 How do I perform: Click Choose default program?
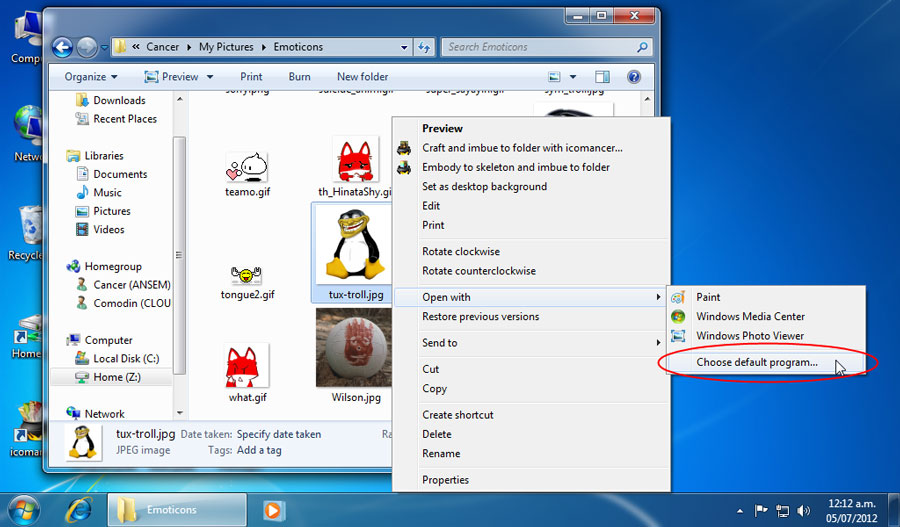click(757, 362)
